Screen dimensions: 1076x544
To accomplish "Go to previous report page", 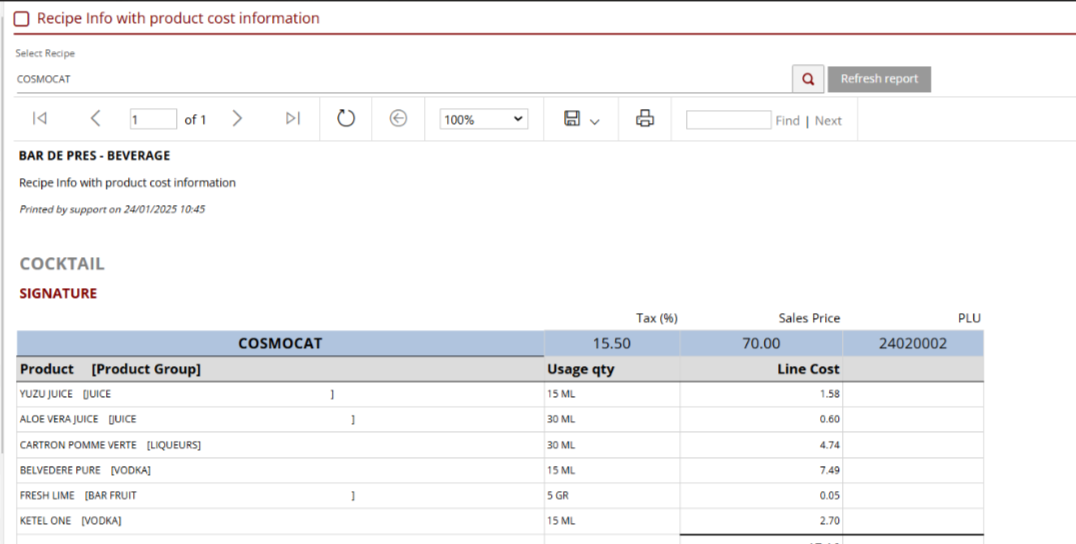I will [95, 119].
